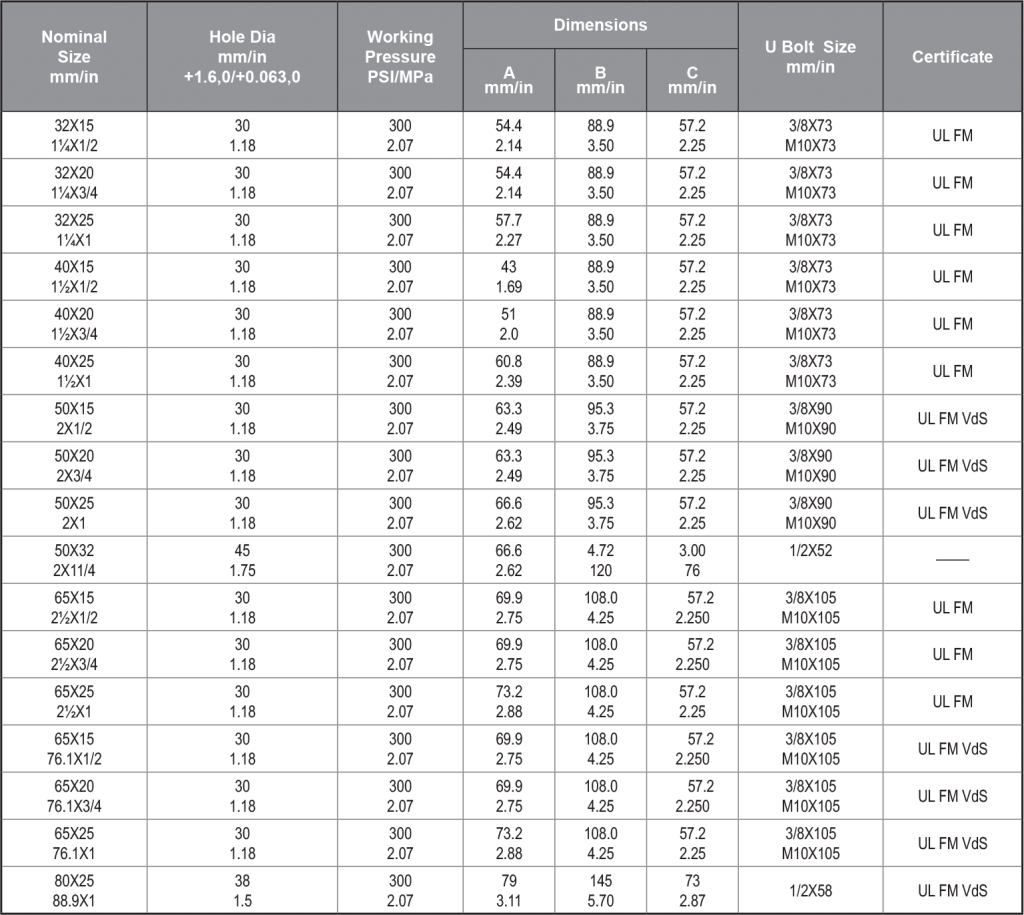Select the 65X20 76.1X3/4 size cell

click(74, 796)
